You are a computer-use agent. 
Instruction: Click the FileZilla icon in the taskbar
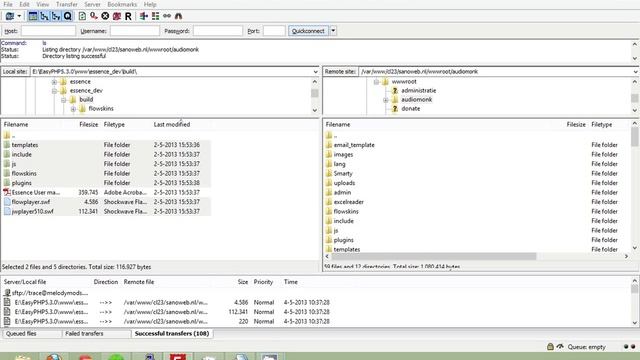[x=178, y=357]
